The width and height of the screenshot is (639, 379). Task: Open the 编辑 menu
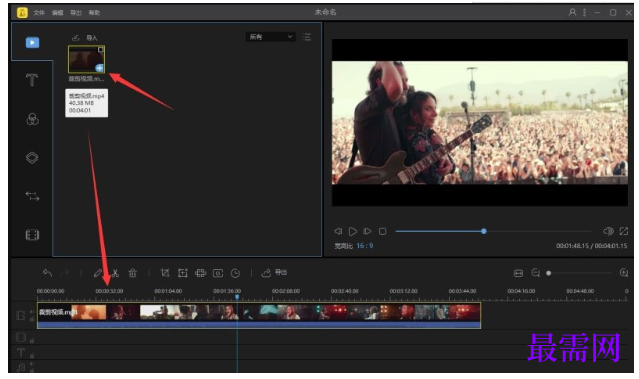(57, 13)
